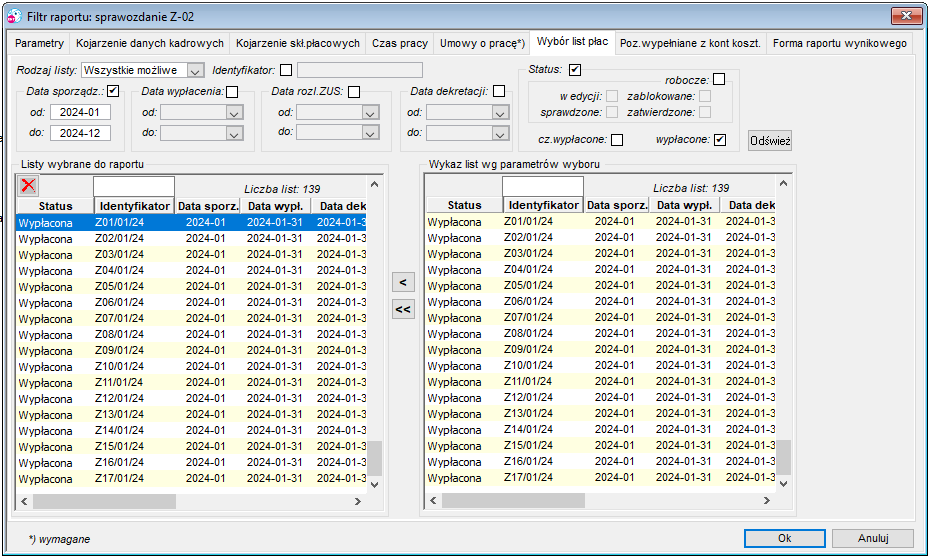Select Z17/01/24 row in left selected list
Screen dimensions: 929x557
[x=191, y=478]
